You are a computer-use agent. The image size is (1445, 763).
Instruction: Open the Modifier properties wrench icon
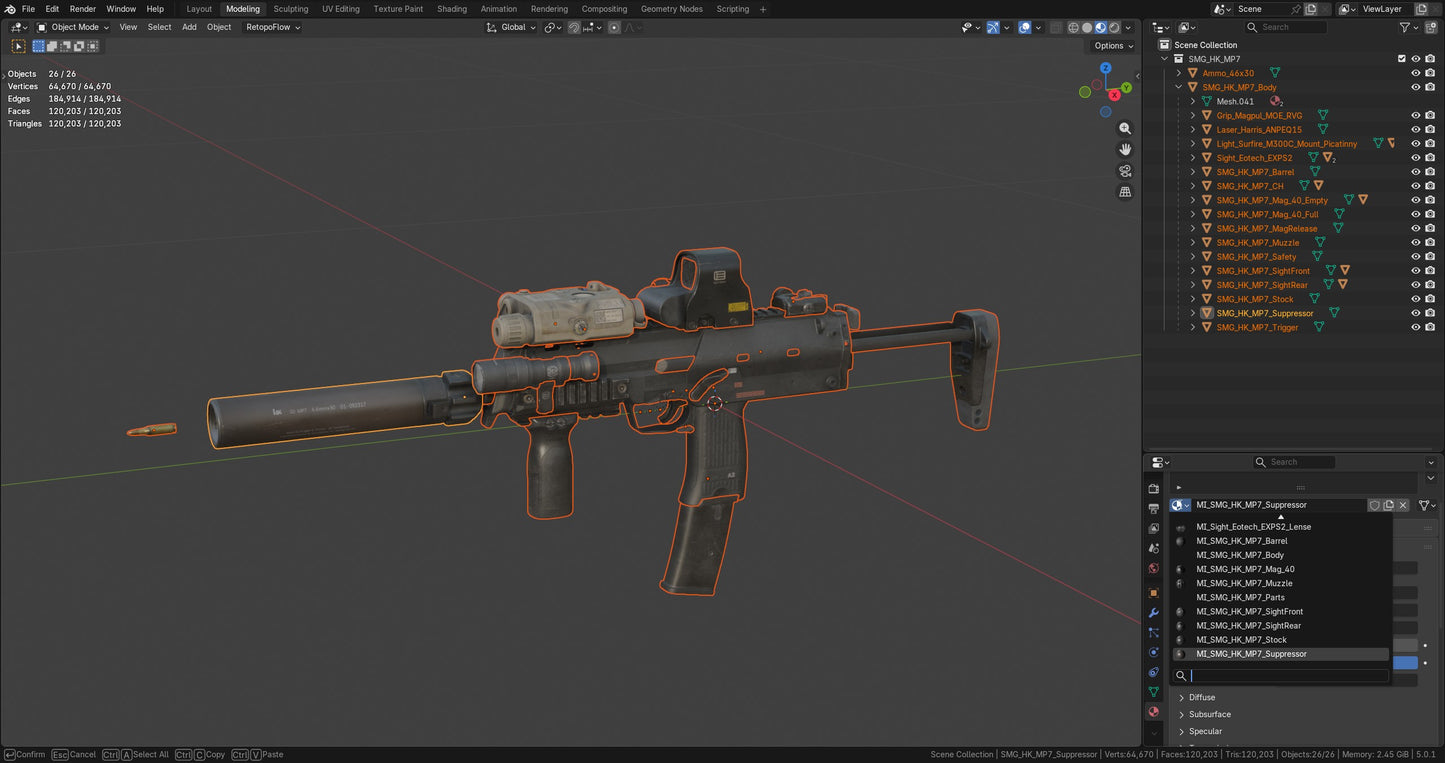coord(1153,612)
